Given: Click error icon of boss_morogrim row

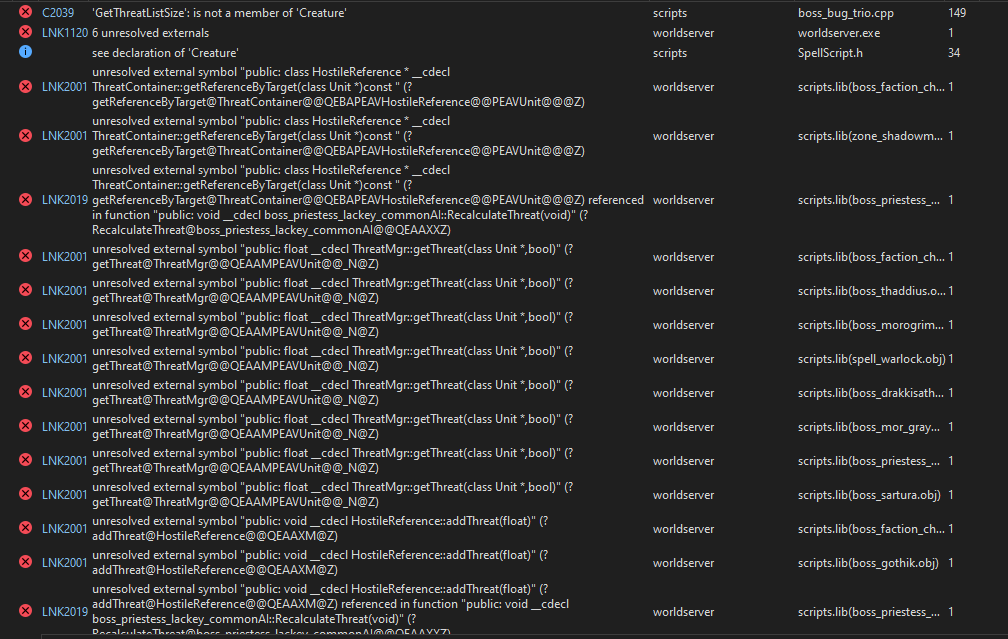Looking at the screenshot, I should pos(26,324).
